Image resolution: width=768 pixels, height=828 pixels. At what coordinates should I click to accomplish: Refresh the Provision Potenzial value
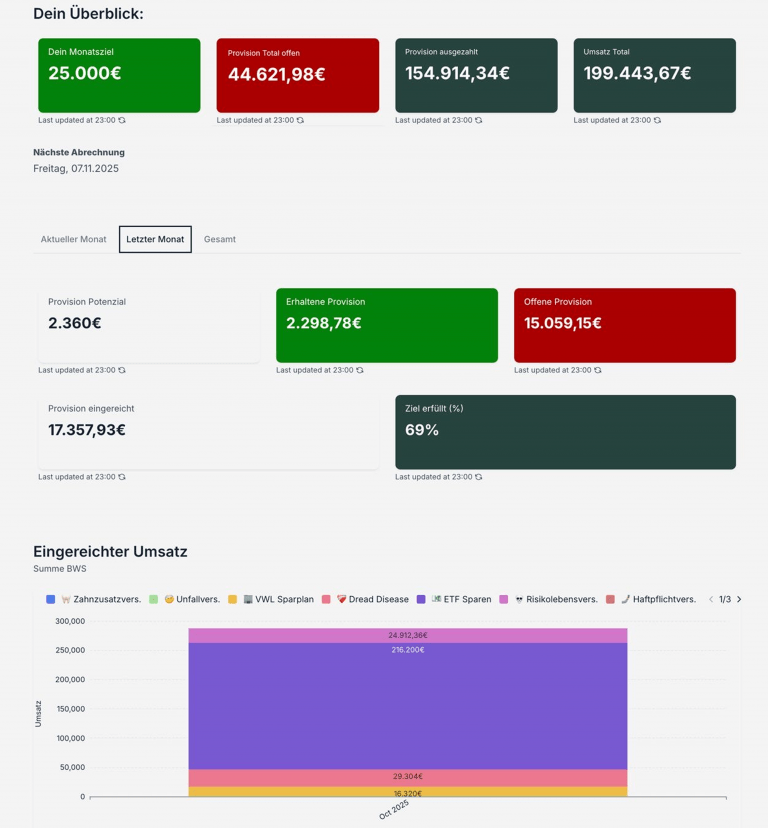[122, 370]
